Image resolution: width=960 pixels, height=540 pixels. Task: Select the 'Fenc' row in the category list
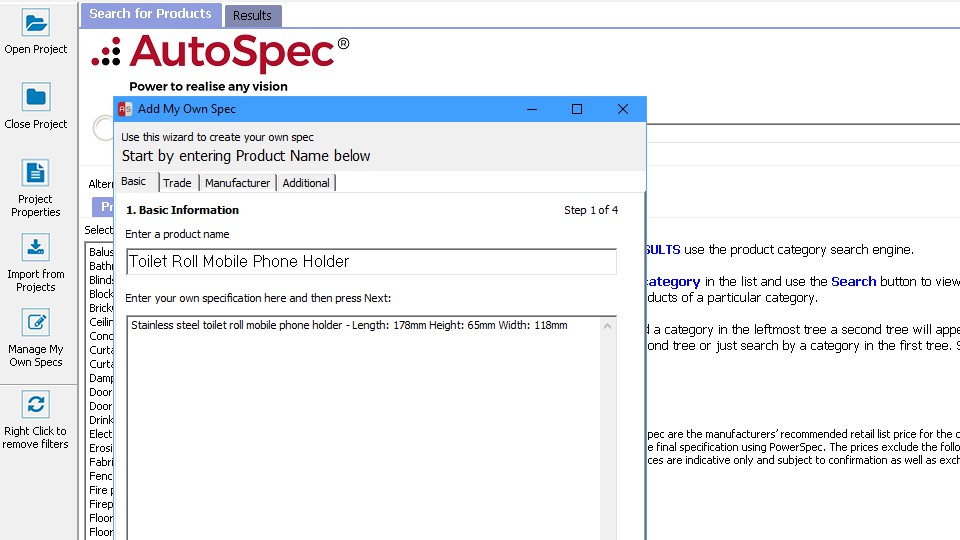tap(101, 476)
